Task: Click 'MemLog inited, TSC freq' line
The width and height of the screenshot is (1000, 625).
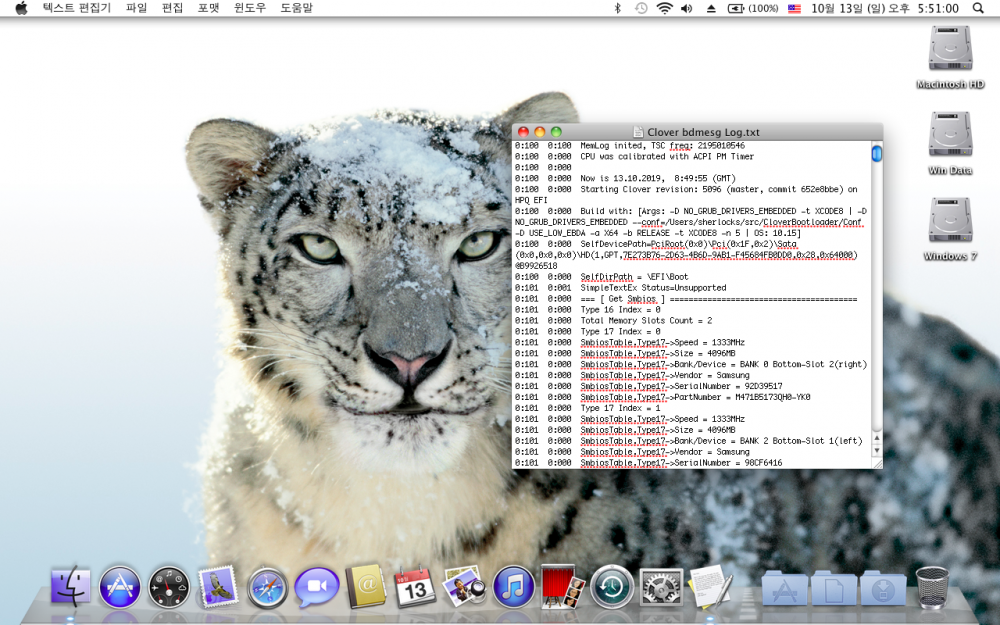Action: pos(662,145)
